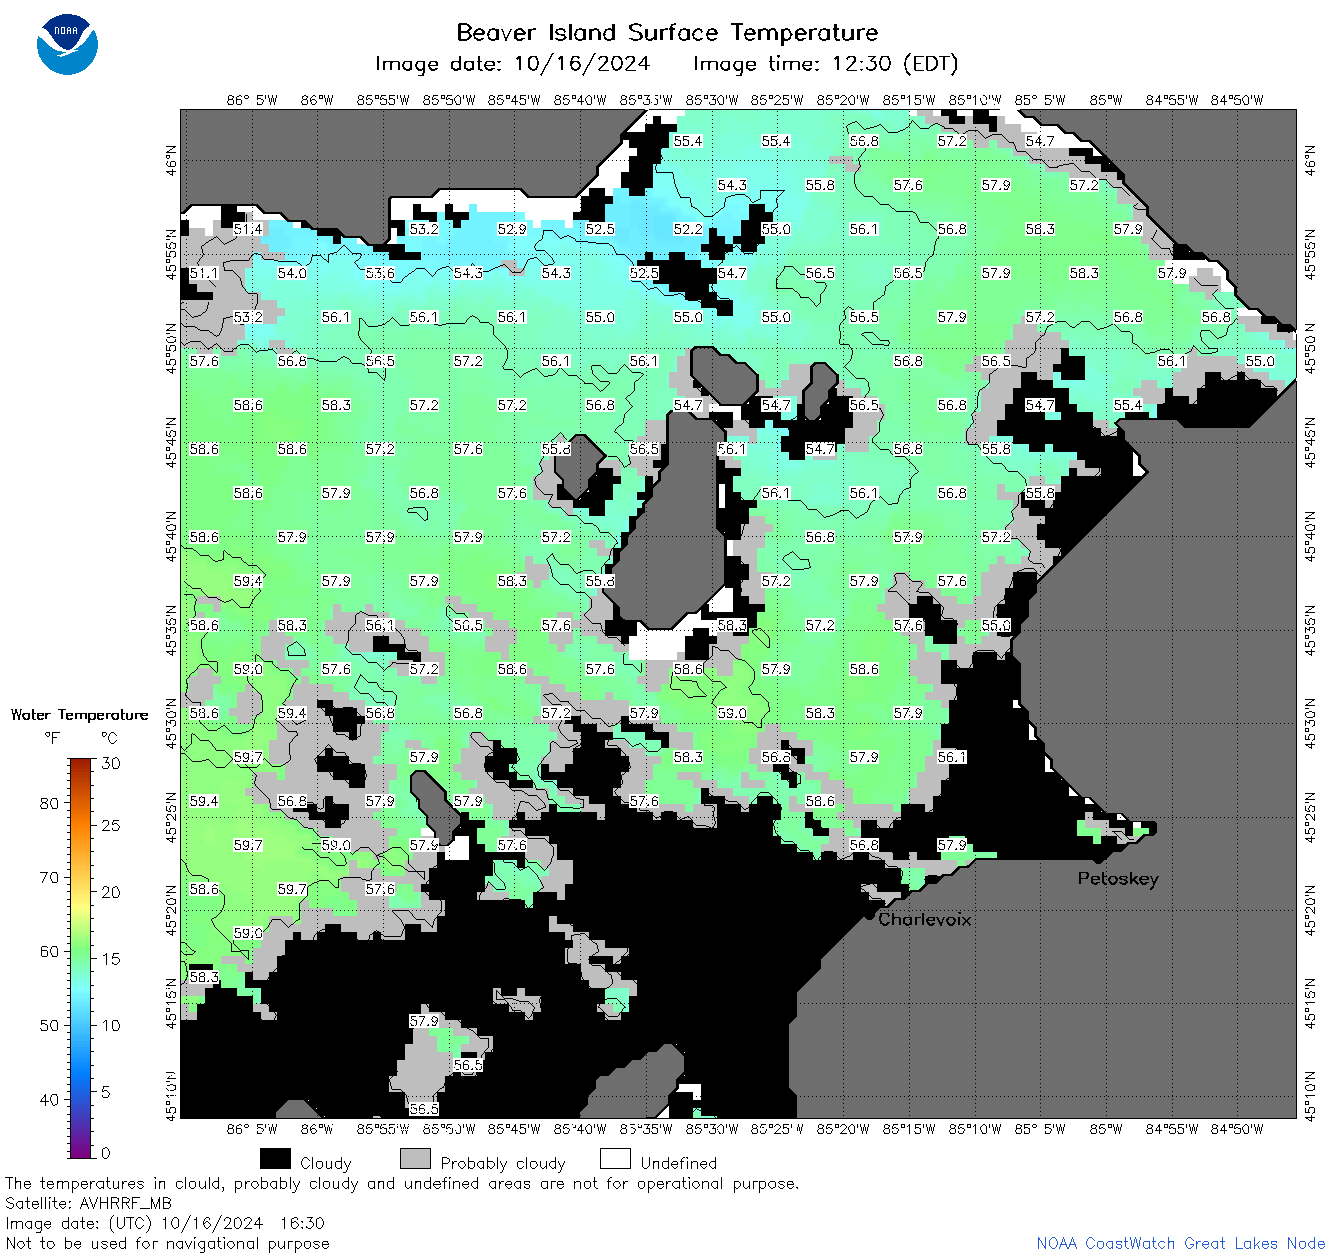Click 'Image date: 10/16/2024' in the header
The image size is (1336, 1259).
(512, 64)
